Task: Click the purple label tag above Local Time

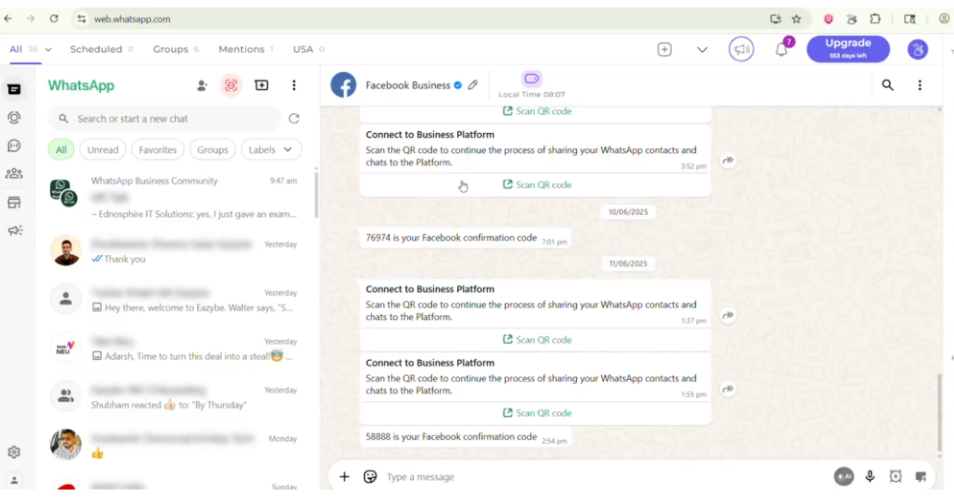Action: [531, 78]
